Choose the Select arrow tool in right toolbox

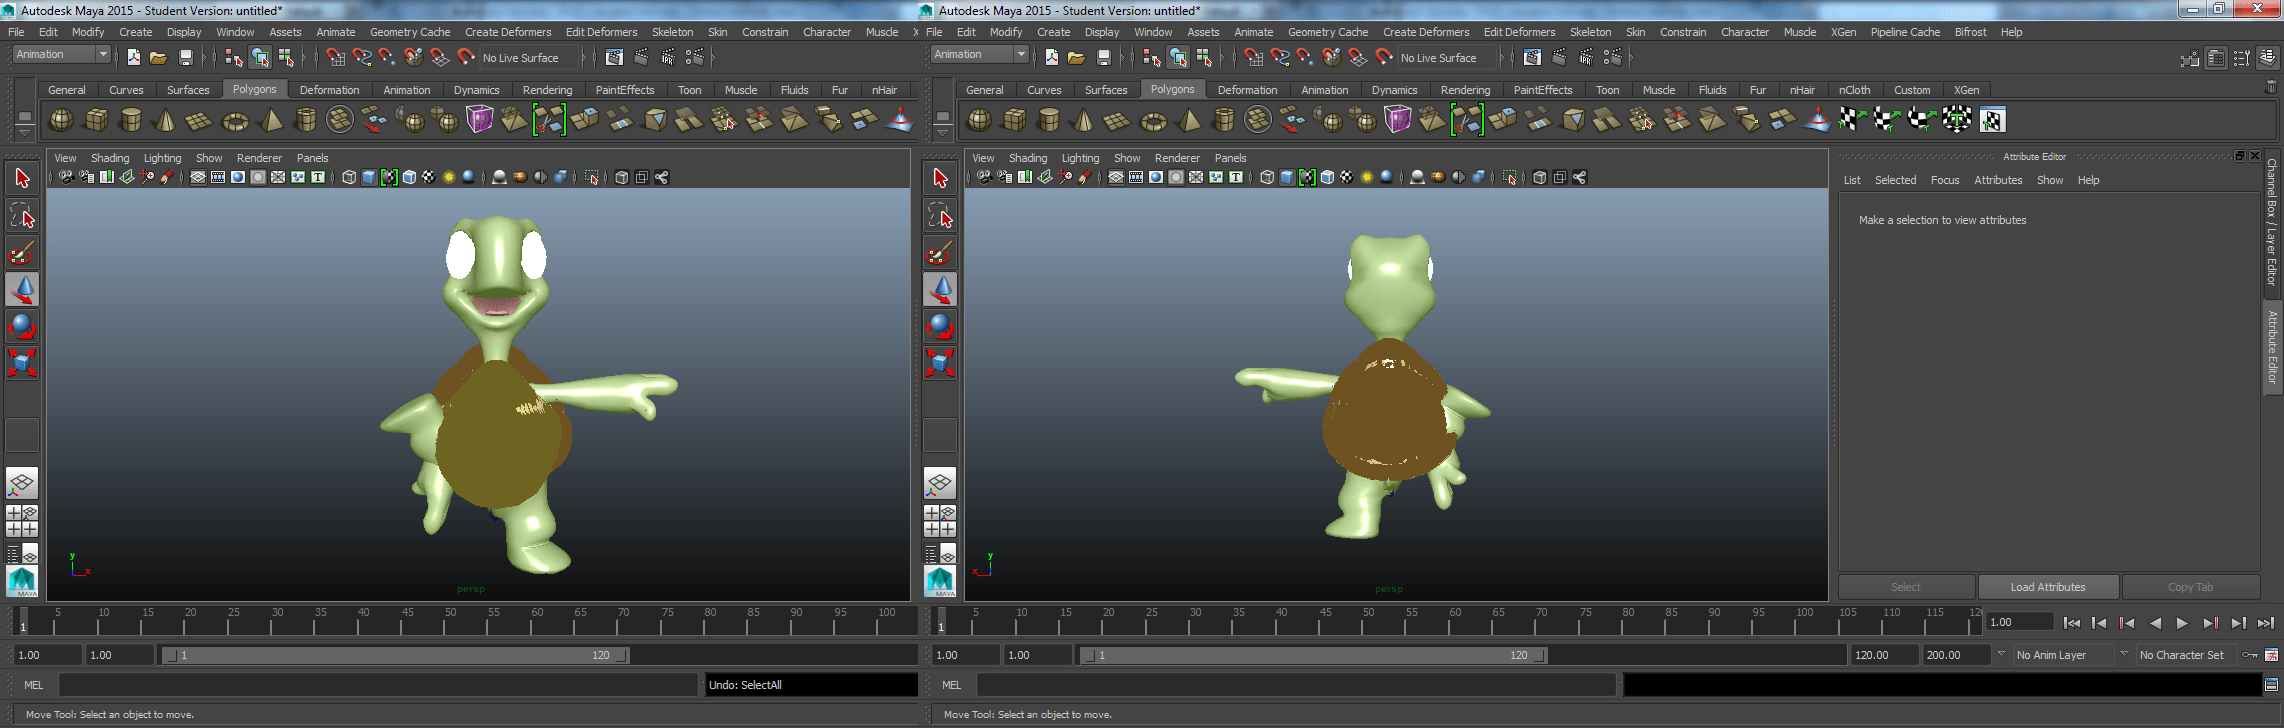click(940, 178)
